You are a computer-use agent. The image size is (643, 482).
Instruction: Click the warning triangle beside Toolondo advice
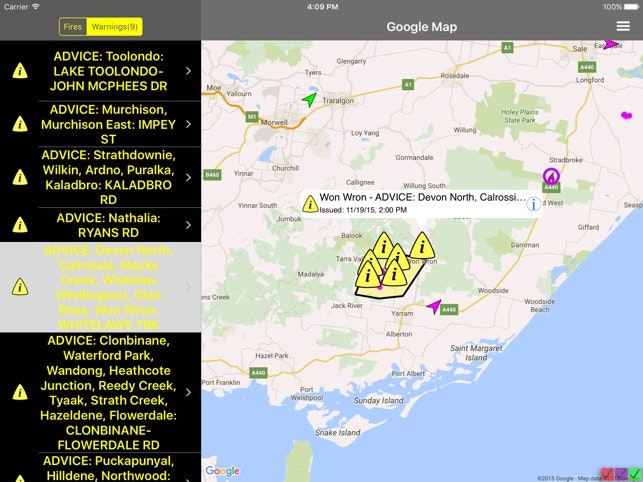point(20,70)
